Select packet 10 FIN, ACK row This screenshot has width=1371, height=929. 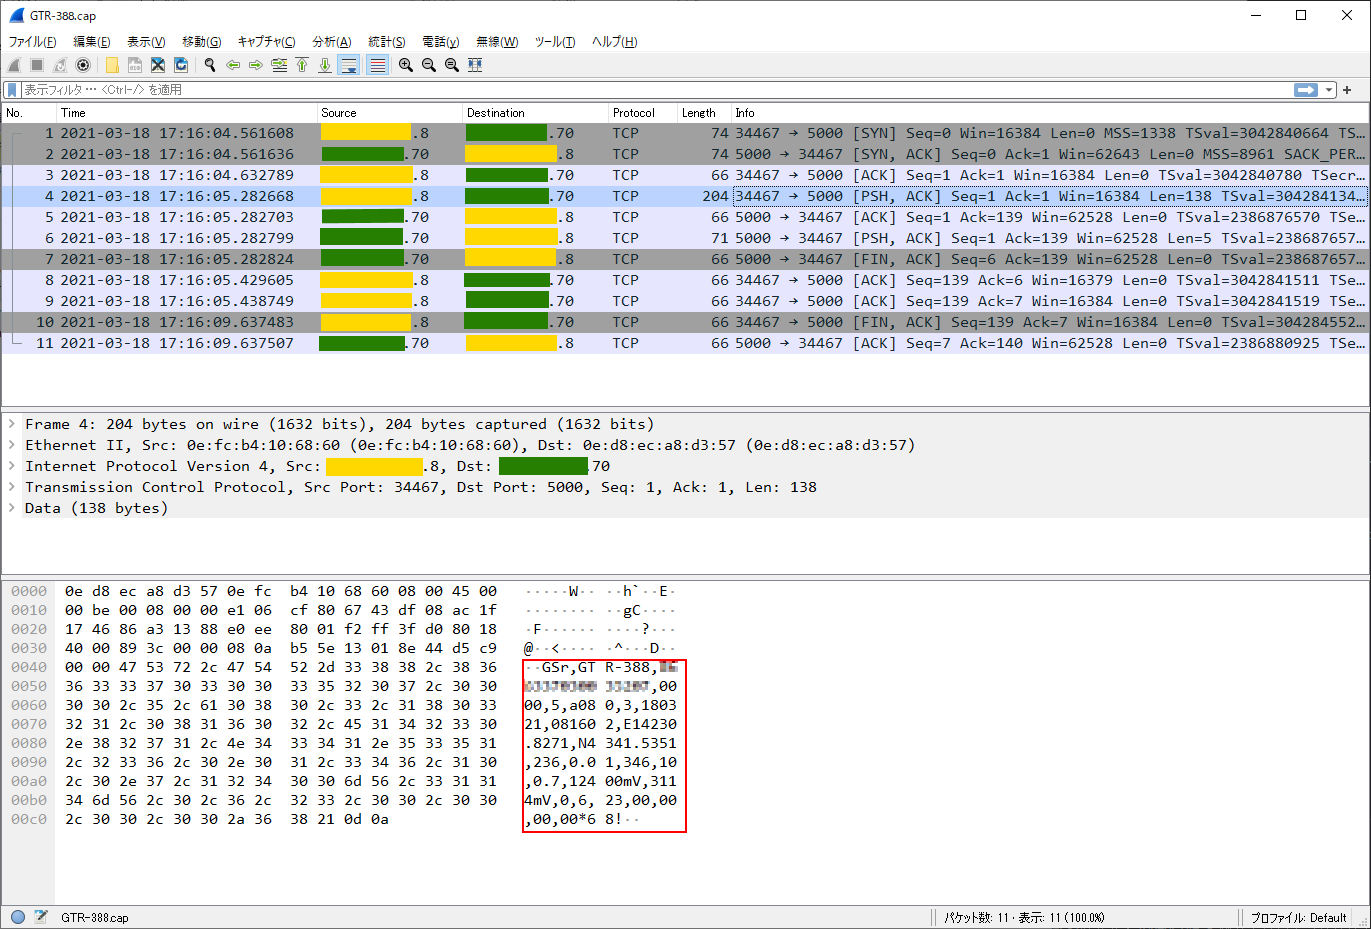tap(685, 322)
